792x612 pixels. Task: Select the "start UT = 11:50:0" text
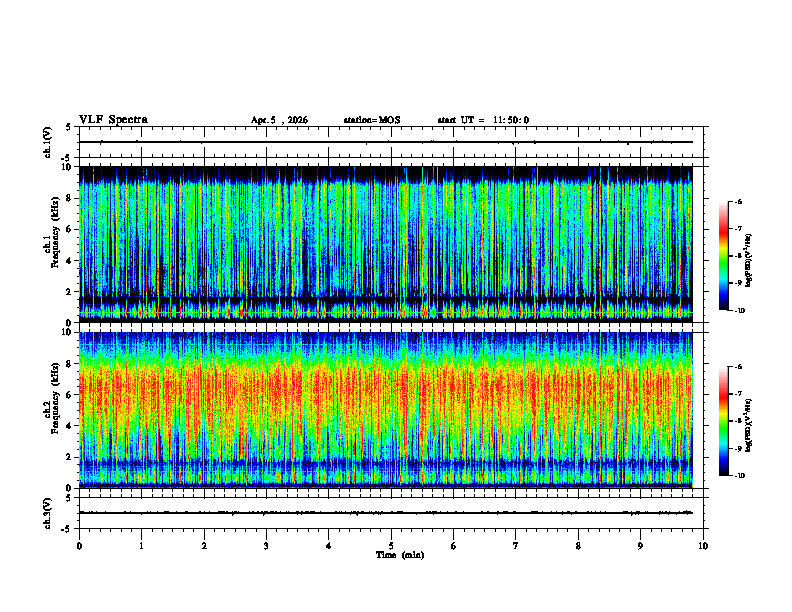pyautogui.click(x=483, y=120)
